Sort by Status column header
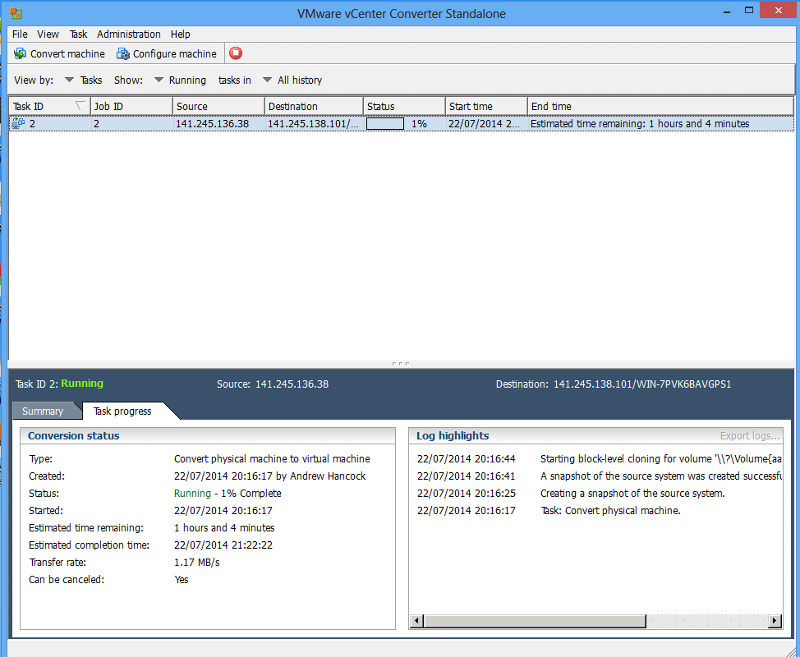The width and height of the screenshot is (800, 657). click(x=405, y=106)
